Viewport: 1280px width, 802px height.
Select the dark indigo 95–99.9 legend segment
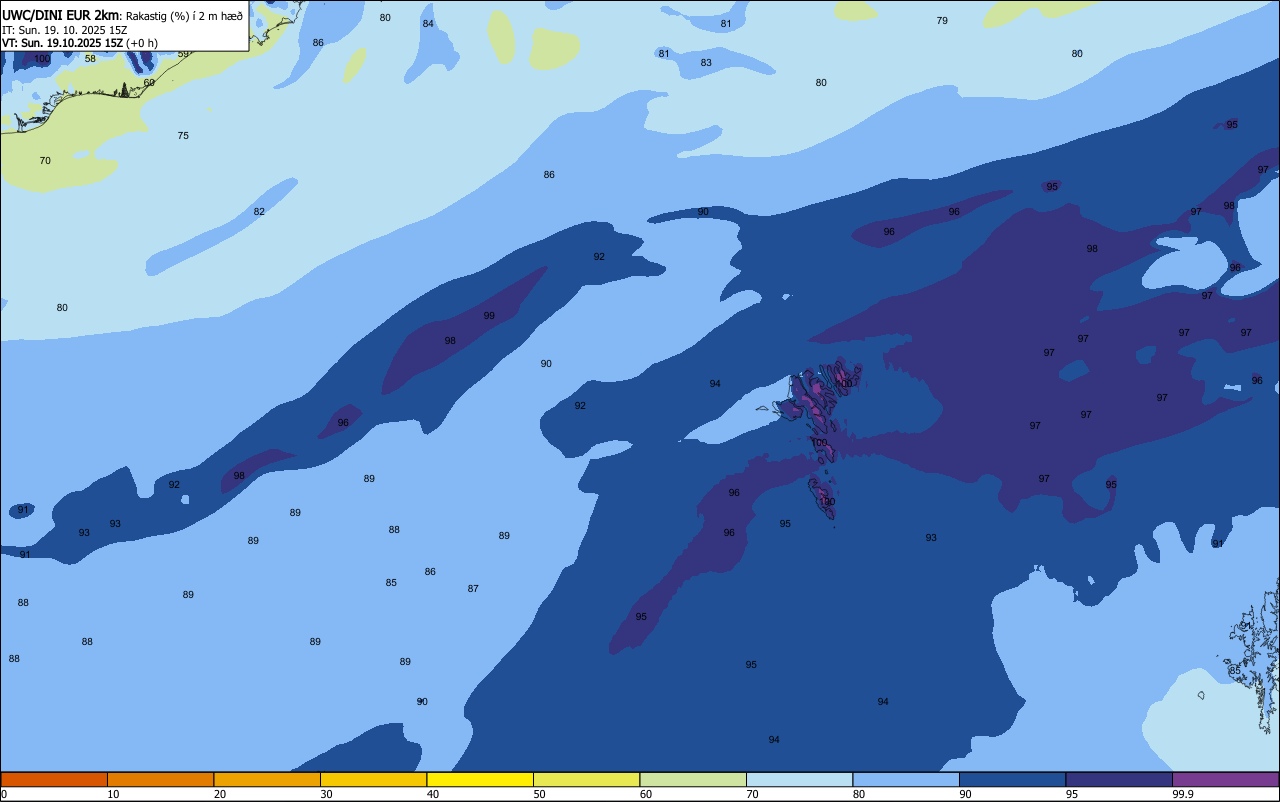point(1119,779)
